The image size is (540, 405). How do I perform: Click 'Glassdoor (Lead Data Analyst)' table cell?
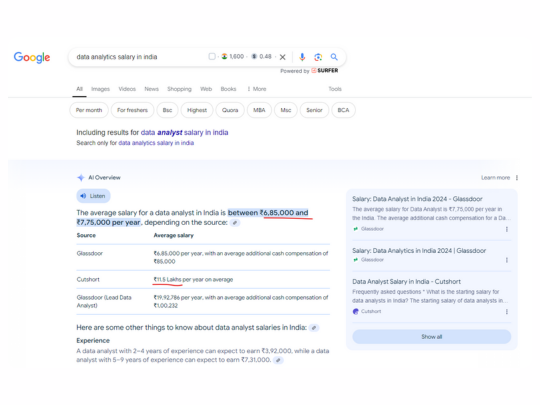pos(104,301)
